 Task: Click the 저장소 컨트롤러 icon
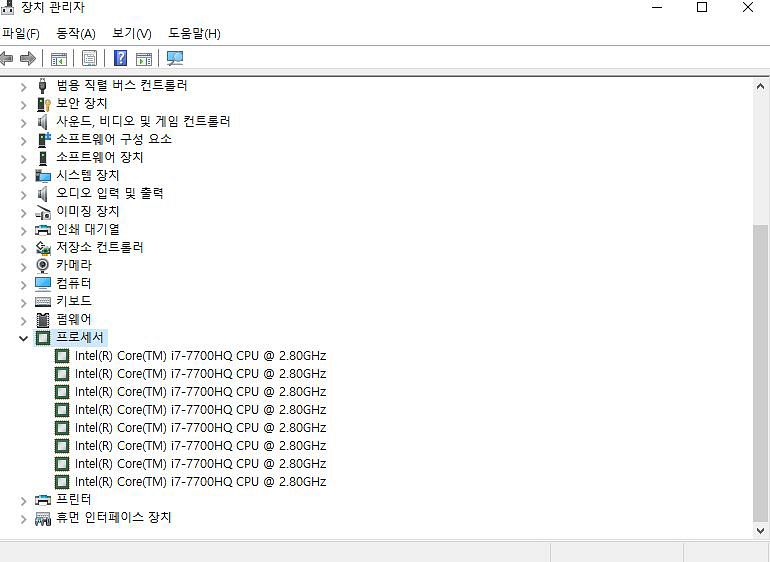pyautogui.click(x=43, y=248)
